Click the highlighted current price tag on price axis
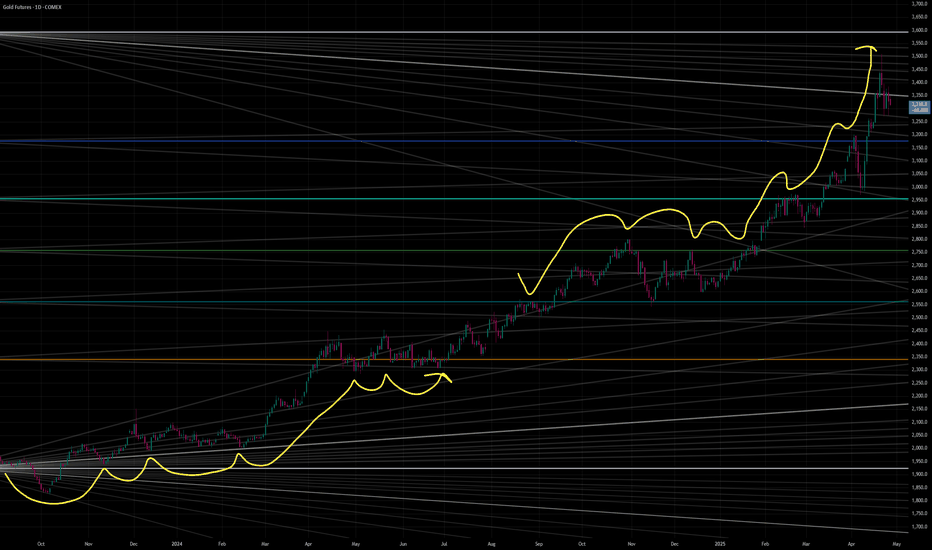 [x=920, y=107]
